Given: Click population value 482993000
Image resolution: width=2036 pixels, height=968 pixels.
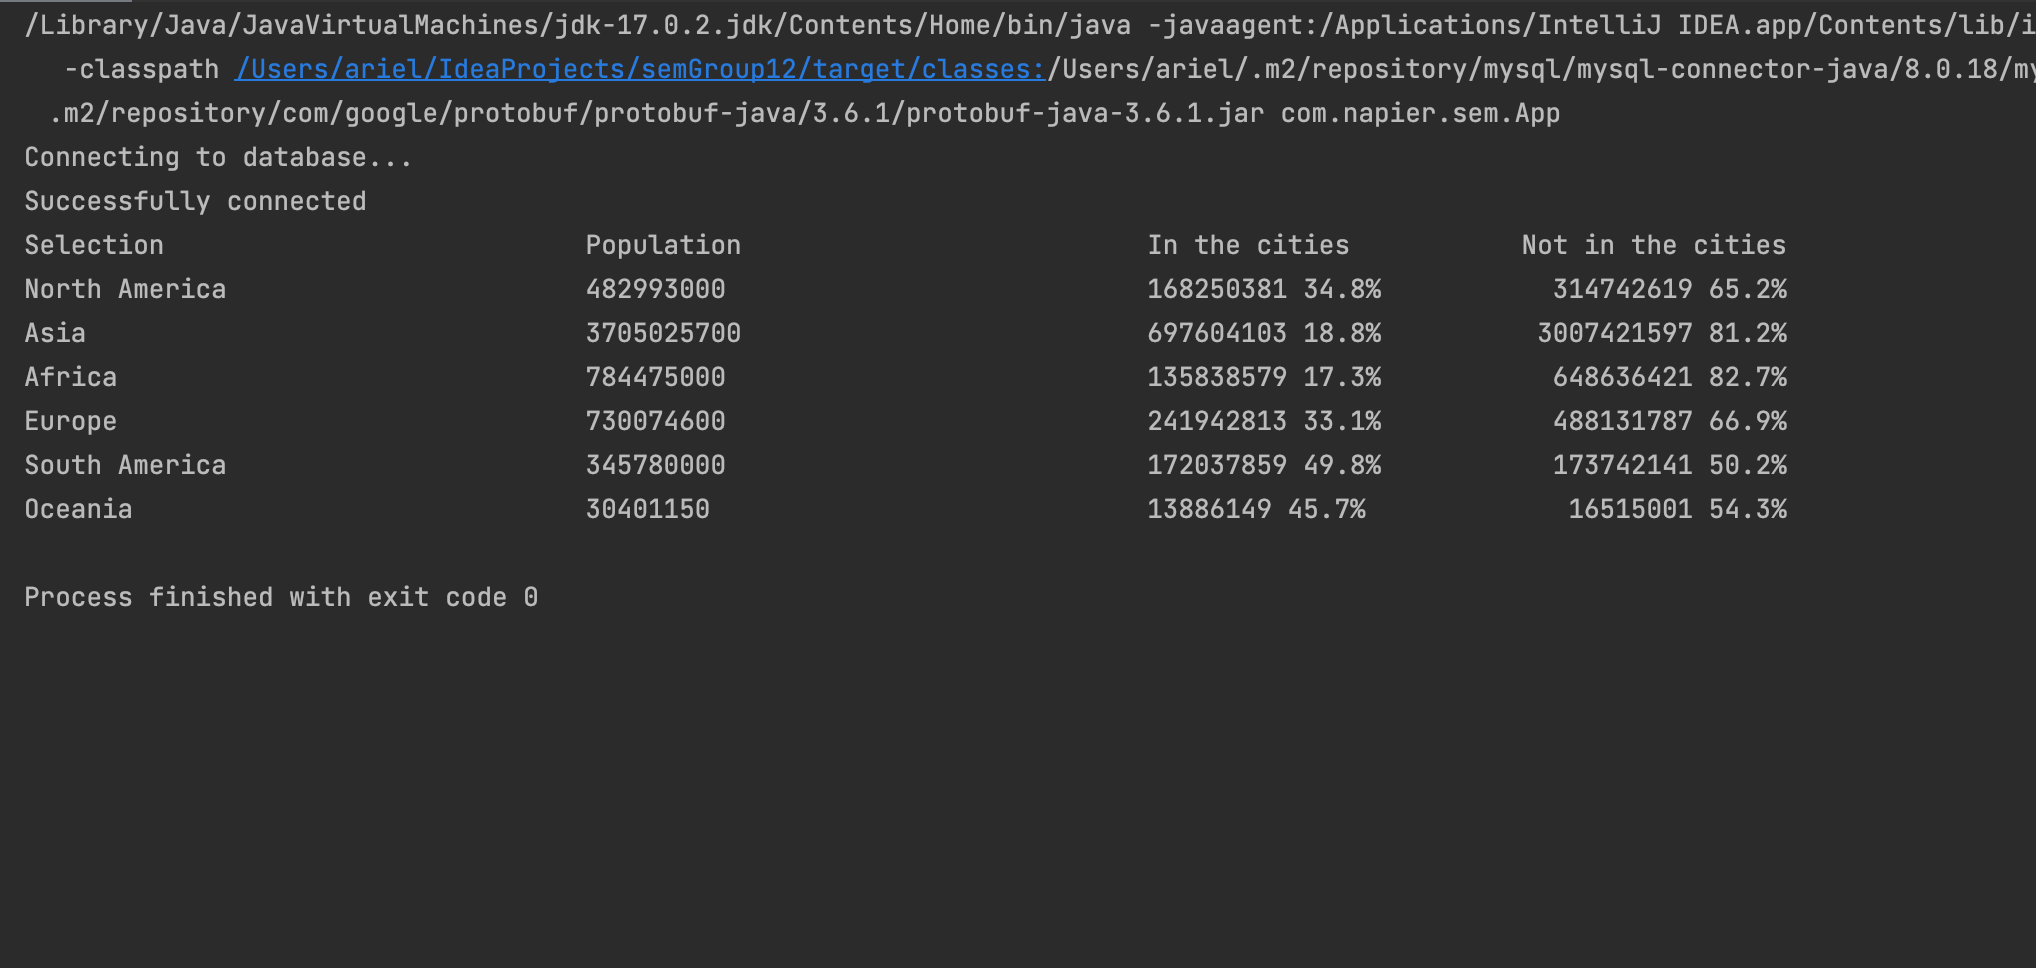Looking at the screenshot, I should click(655, 289).
